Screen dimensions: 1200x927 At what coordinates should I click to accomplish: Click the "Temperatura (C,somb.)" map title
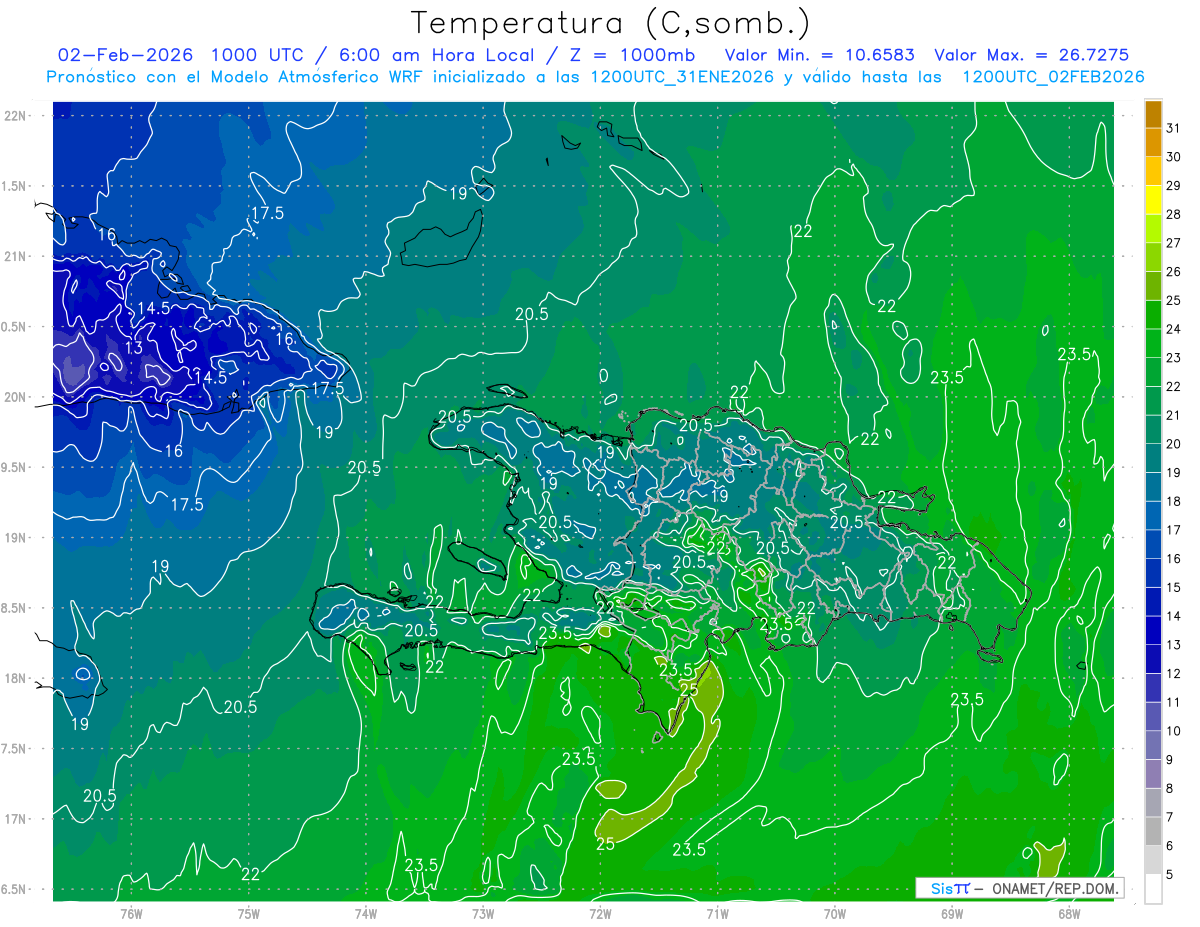(611, 22)
